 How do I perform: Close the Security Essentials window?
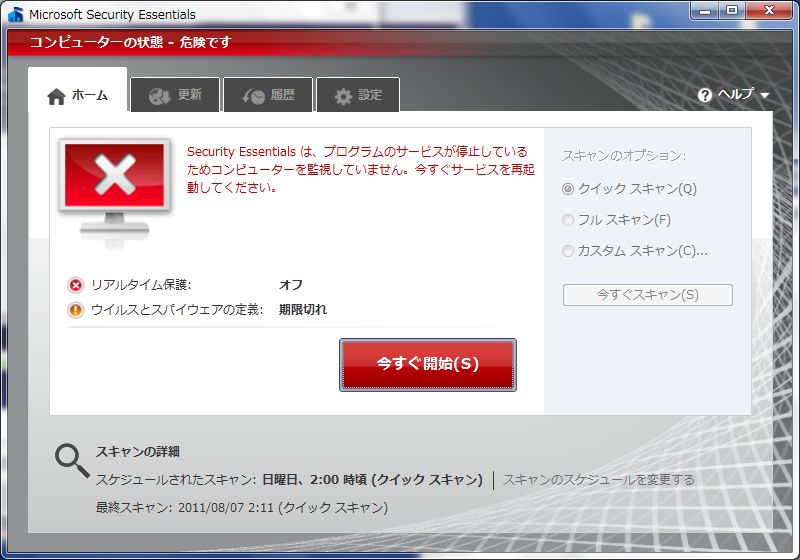click(x=769, y=10)
